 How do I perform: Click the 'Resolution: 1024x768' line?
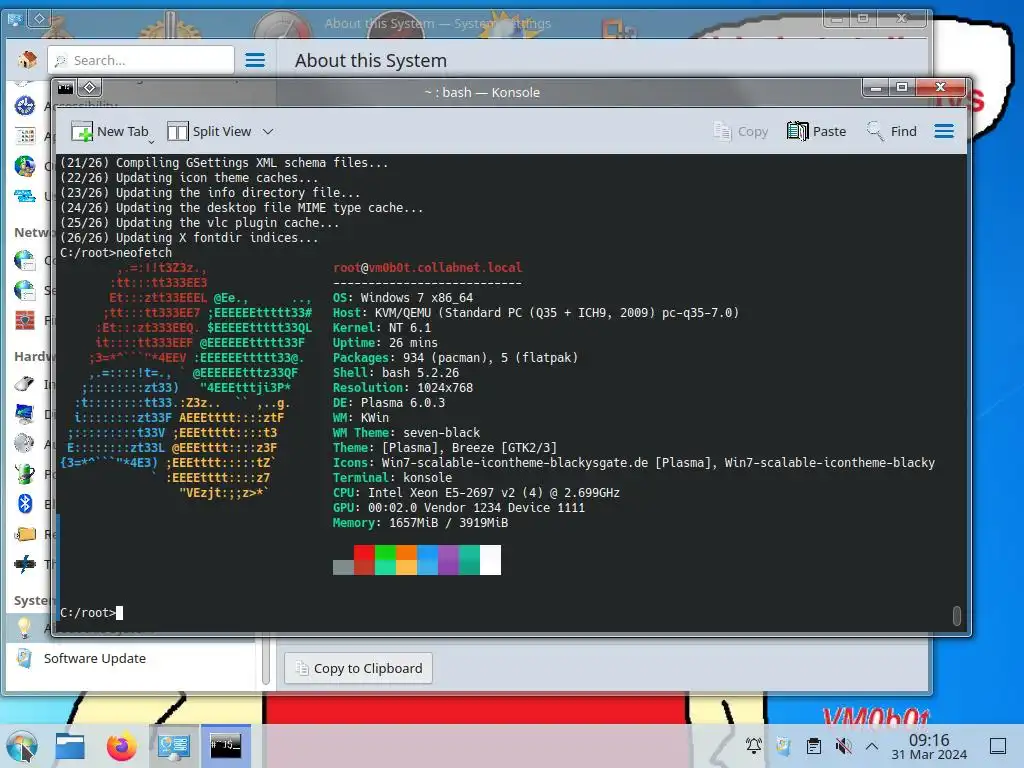403,388
